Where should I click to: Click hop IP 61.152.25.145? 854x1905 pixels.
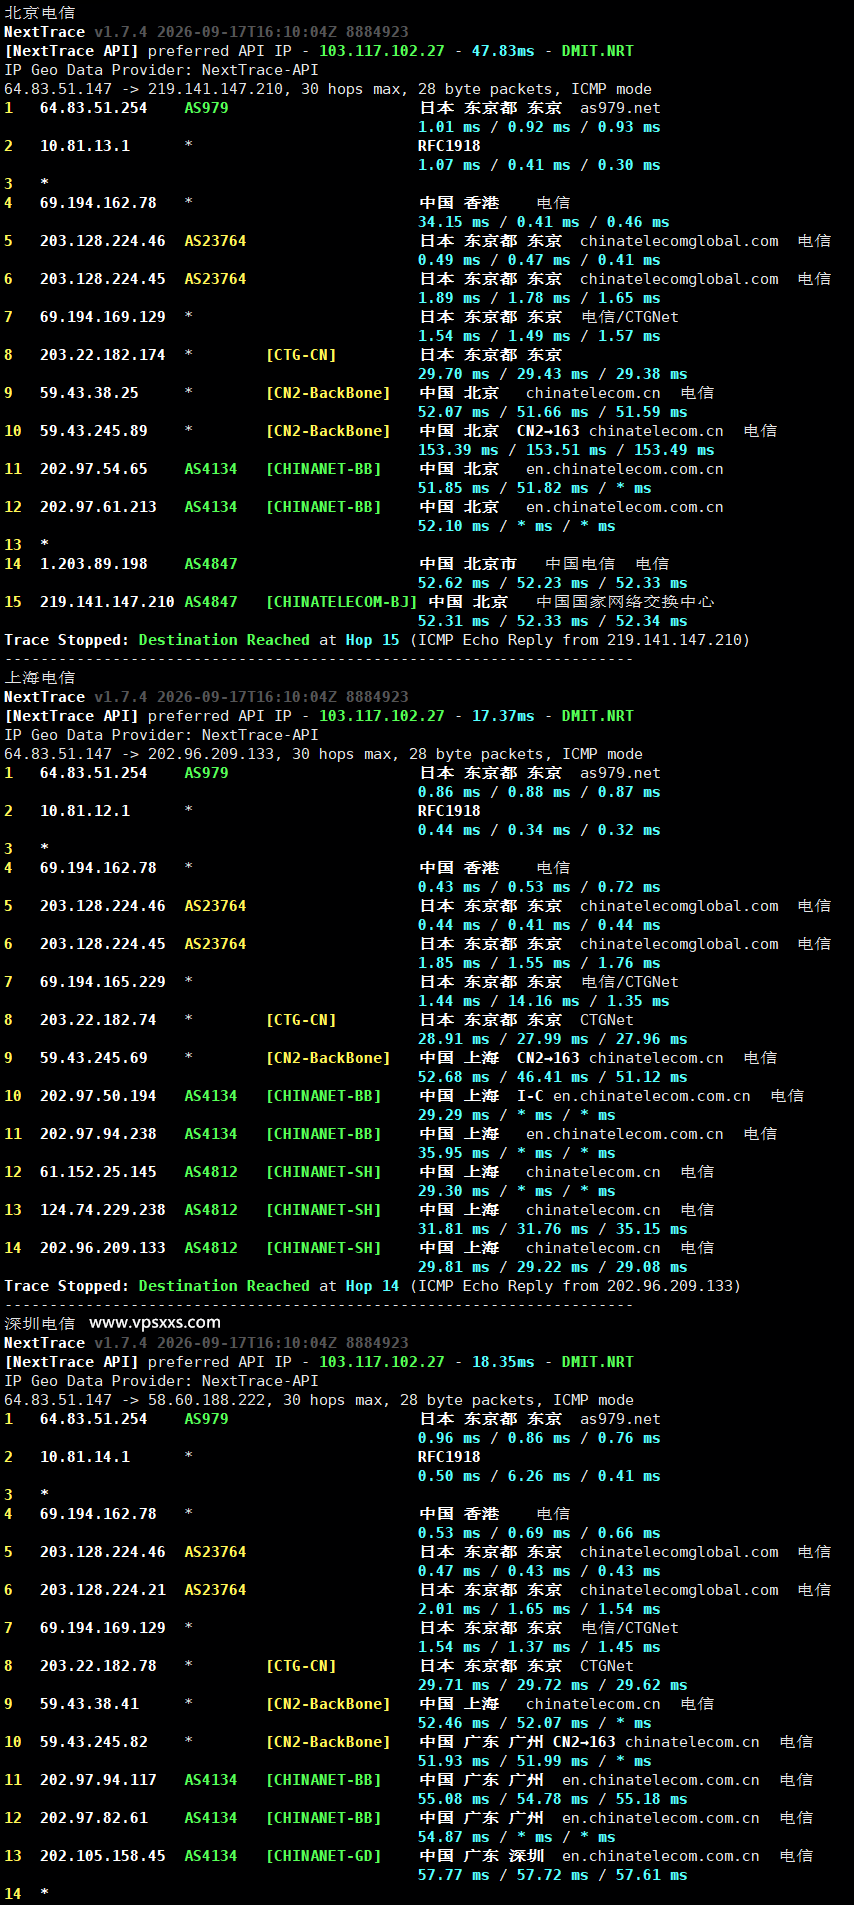(x=98, y=1172)
